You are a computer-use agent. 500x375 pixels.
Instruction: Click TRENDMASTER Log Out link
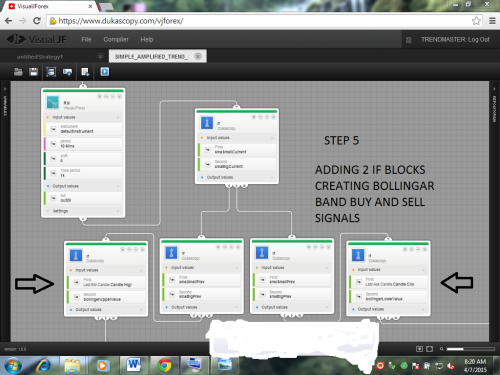455,39
